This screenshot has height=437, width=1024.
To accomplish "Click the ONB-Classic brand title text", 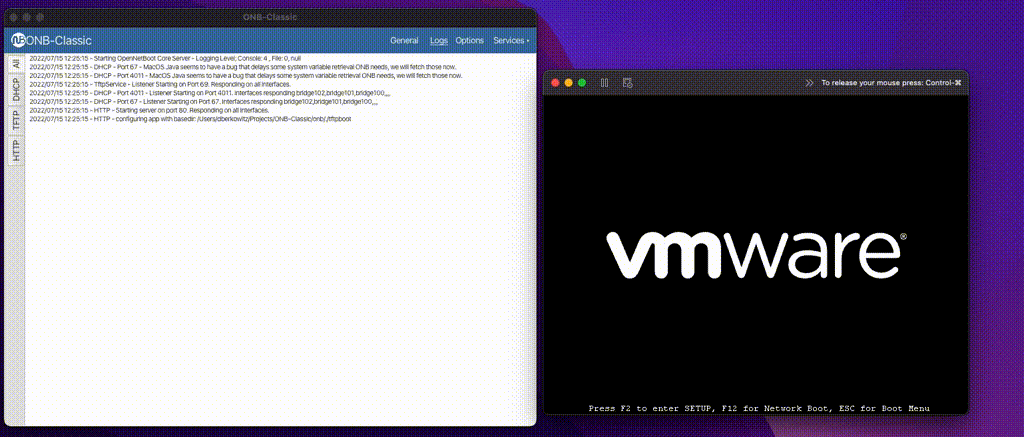I will pyautogui.click(x=59, y=40).
